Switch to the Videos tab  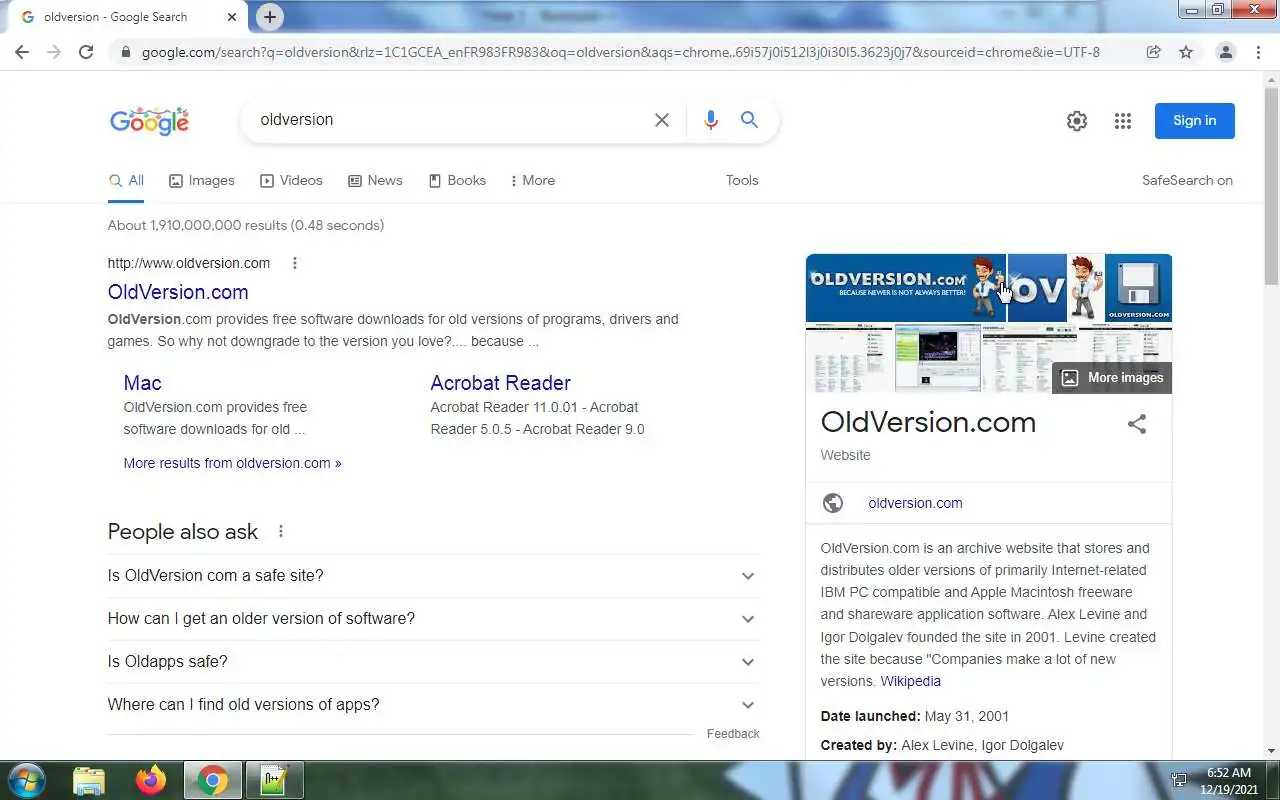[x=291, y=181]
